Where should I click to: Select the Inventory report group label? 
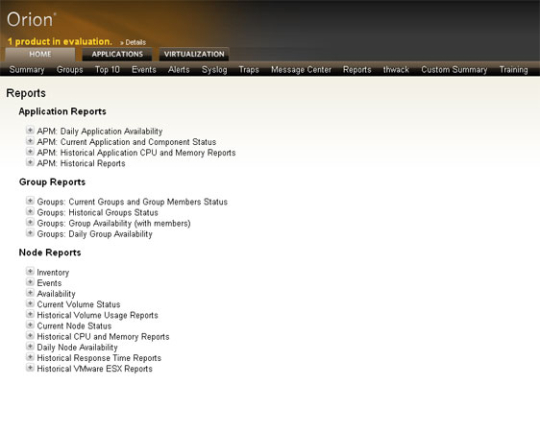pyautogui.click(x=53, y=272)
